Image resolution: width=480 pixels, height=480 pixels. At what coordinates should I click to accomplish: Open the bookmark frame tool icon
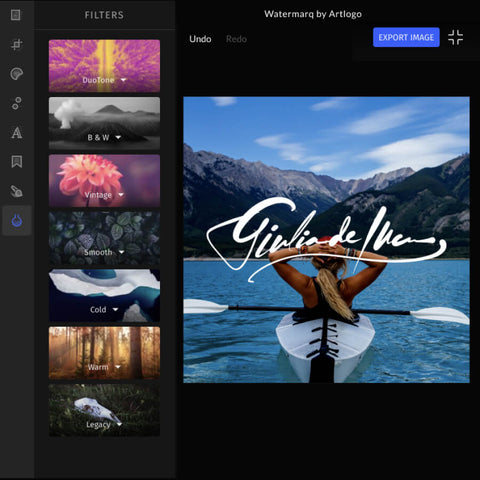(16, 162)
